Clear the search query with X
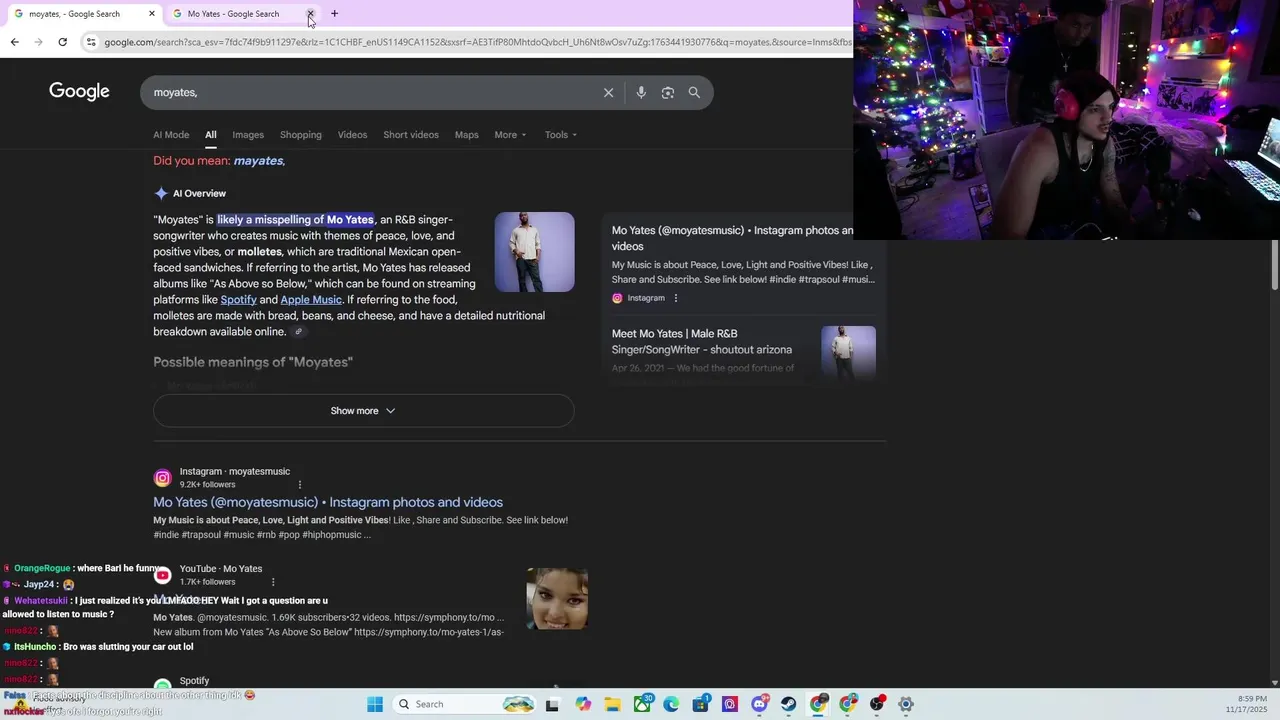The width and height of the screenshot is (1280, 720). (608, 92)
